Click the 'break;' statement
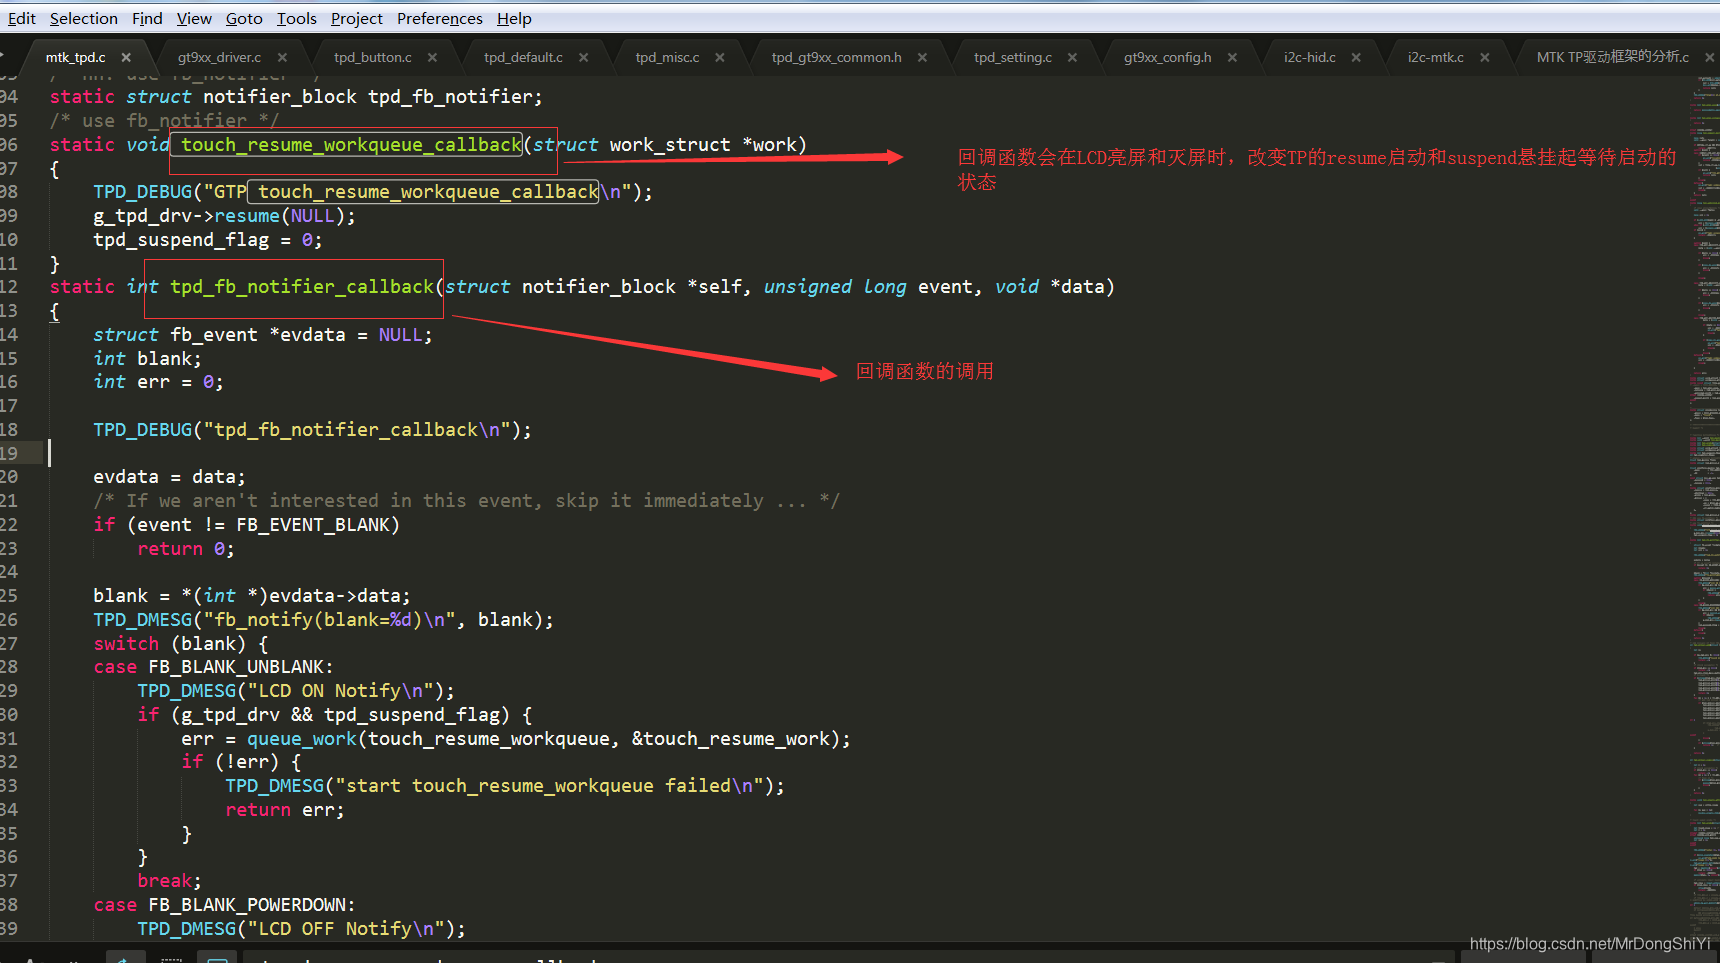The width and height of the screenshot is (1720, 963). [x=169, y=881]
